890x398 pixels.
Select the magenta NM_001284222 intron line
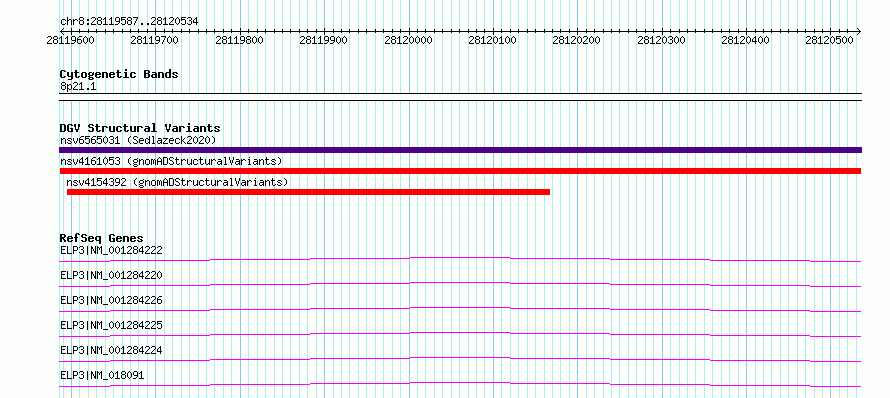[460, 259]
